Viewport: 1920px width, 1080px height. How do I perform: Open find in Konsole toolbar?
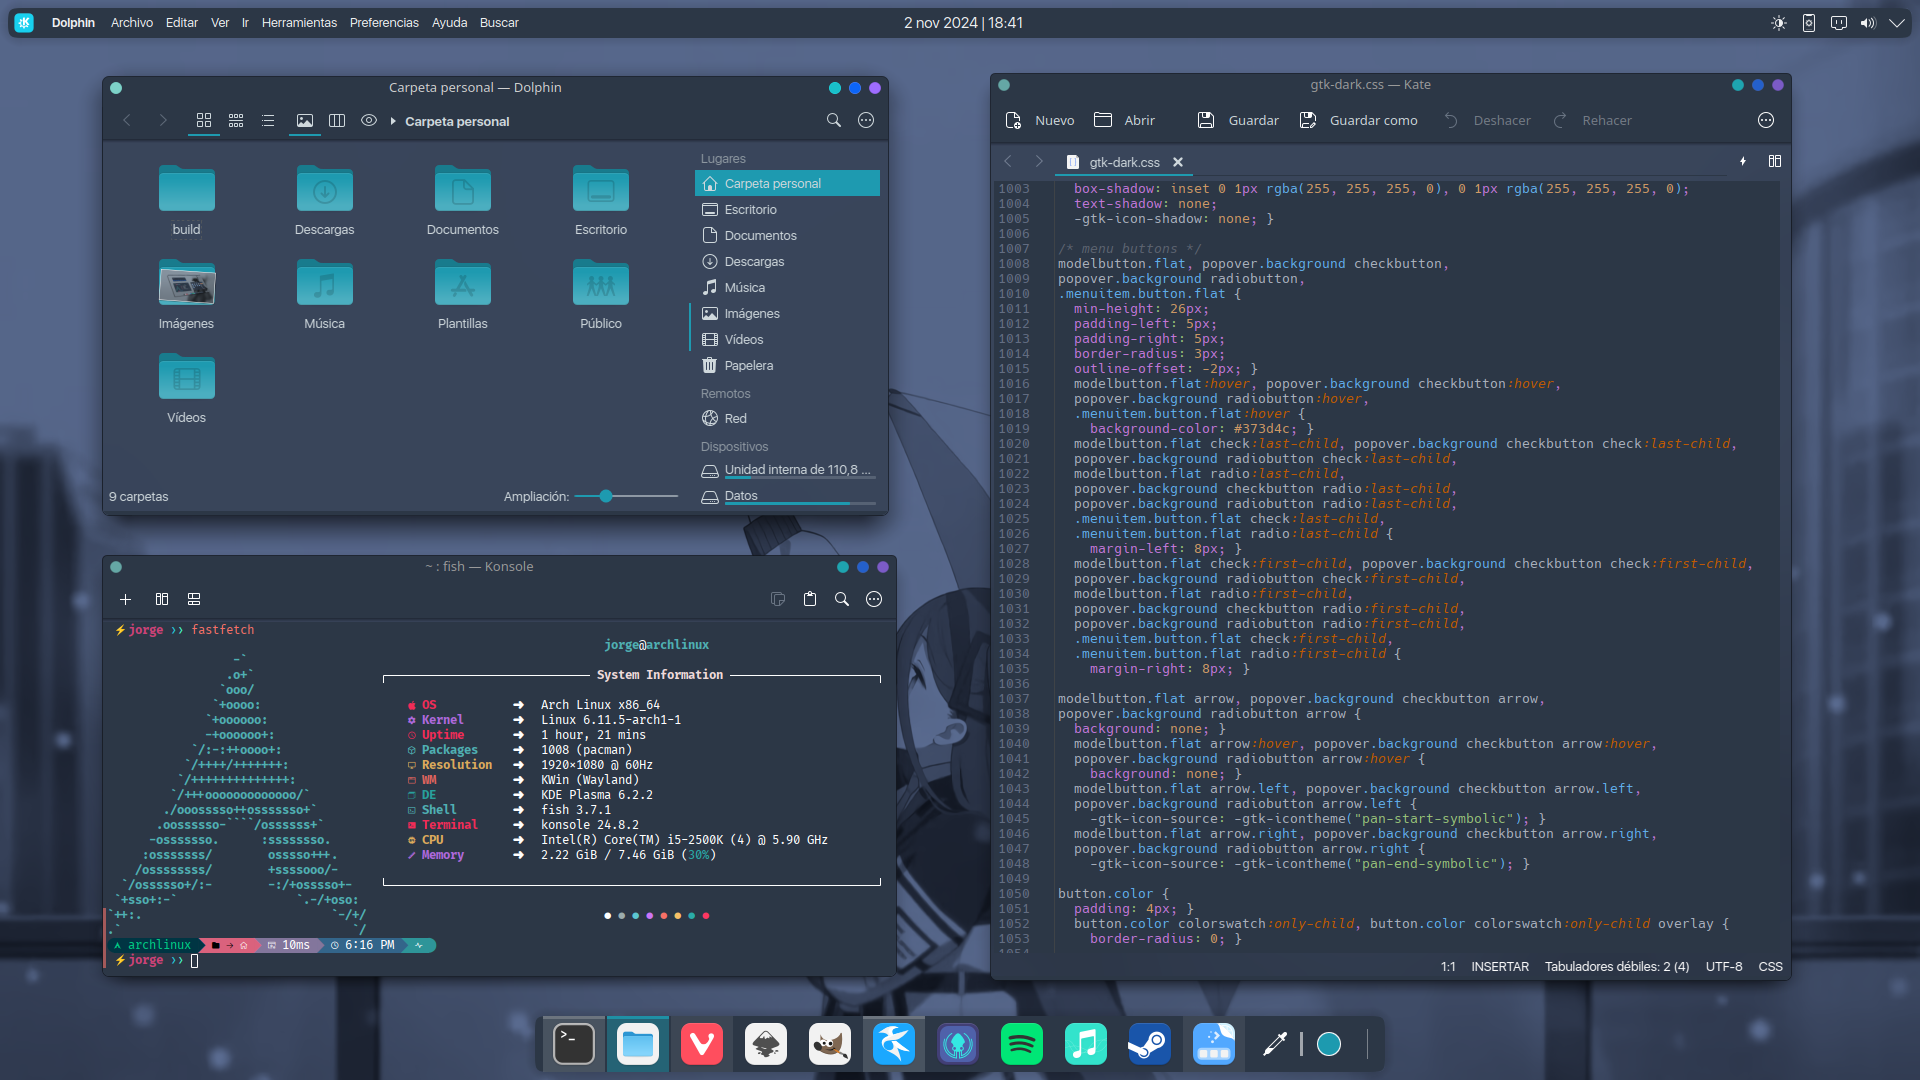(842, 599)
